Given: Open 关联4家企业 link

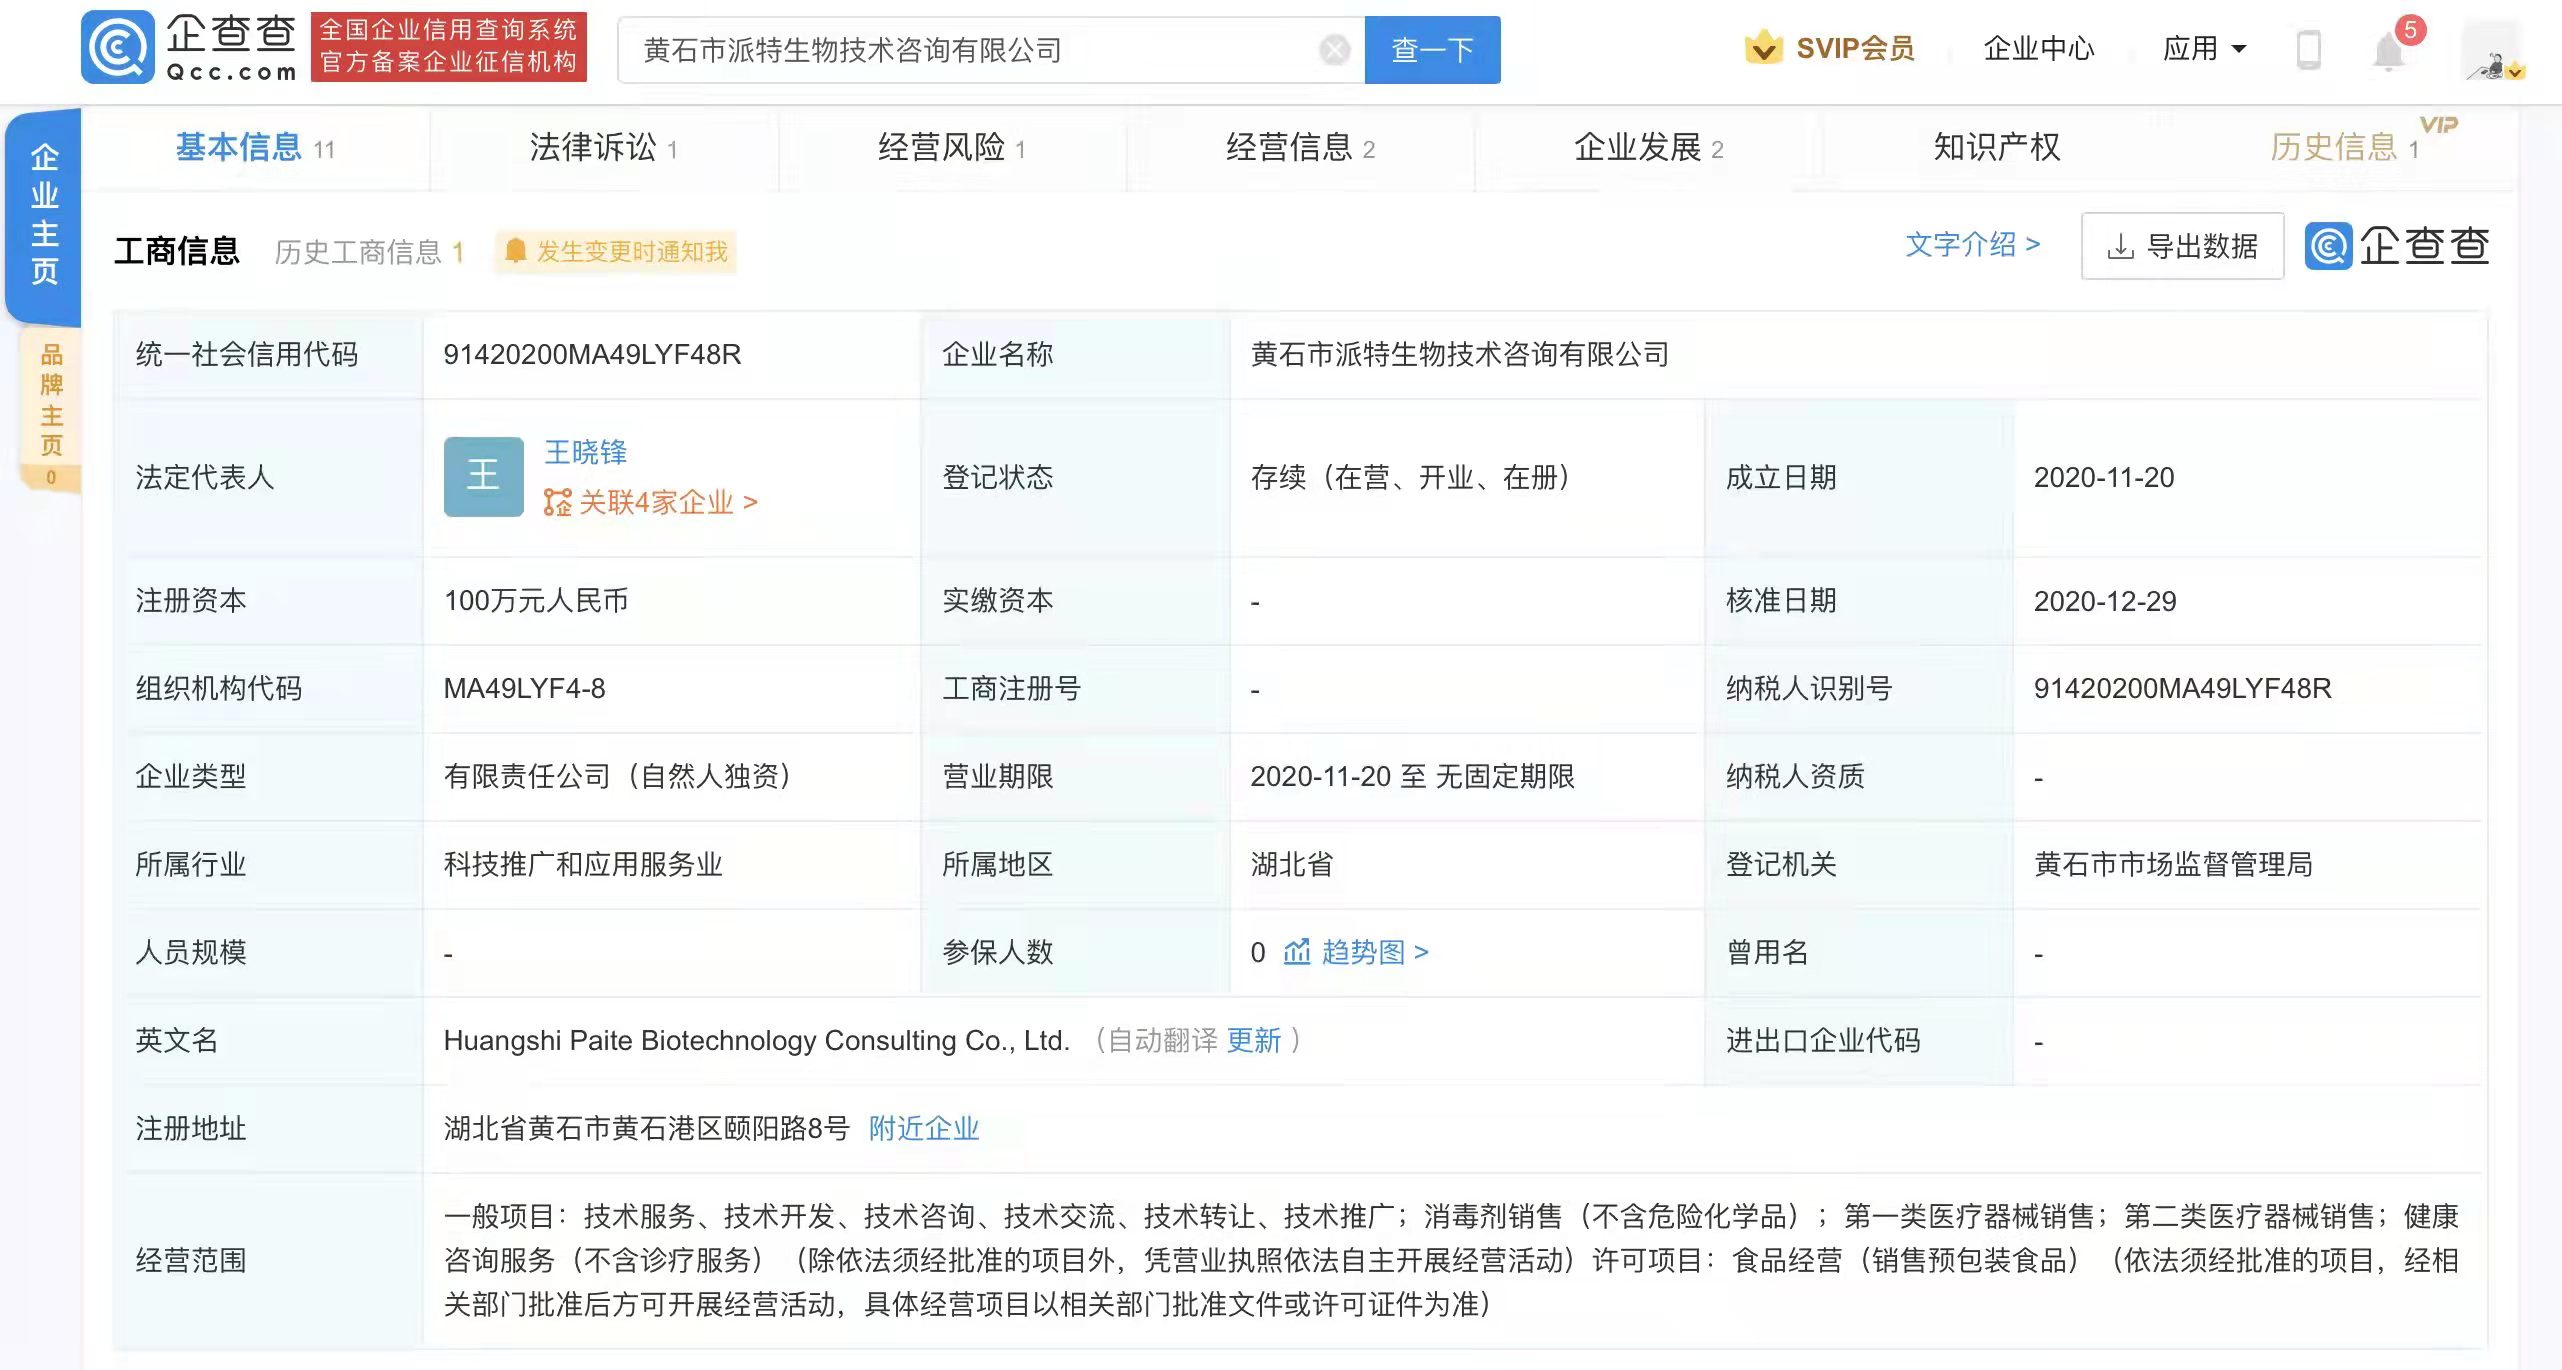Looking at the screenshot, I should (650, 502).
